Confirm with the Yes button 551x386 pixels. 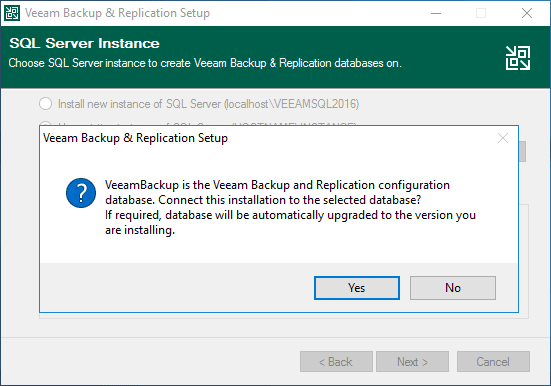click(x=357, y=288)
